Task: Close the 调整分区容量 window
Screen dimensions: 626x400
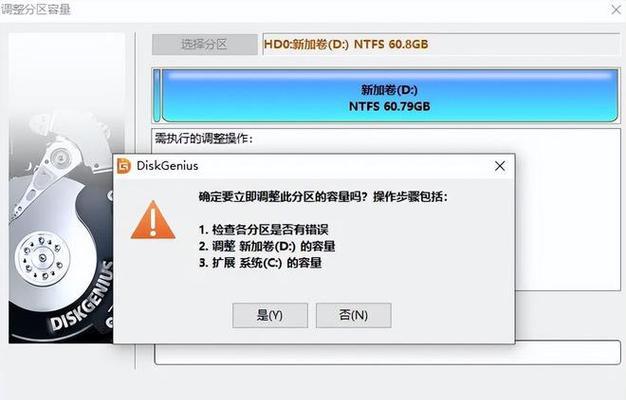Action: [616, 9]
